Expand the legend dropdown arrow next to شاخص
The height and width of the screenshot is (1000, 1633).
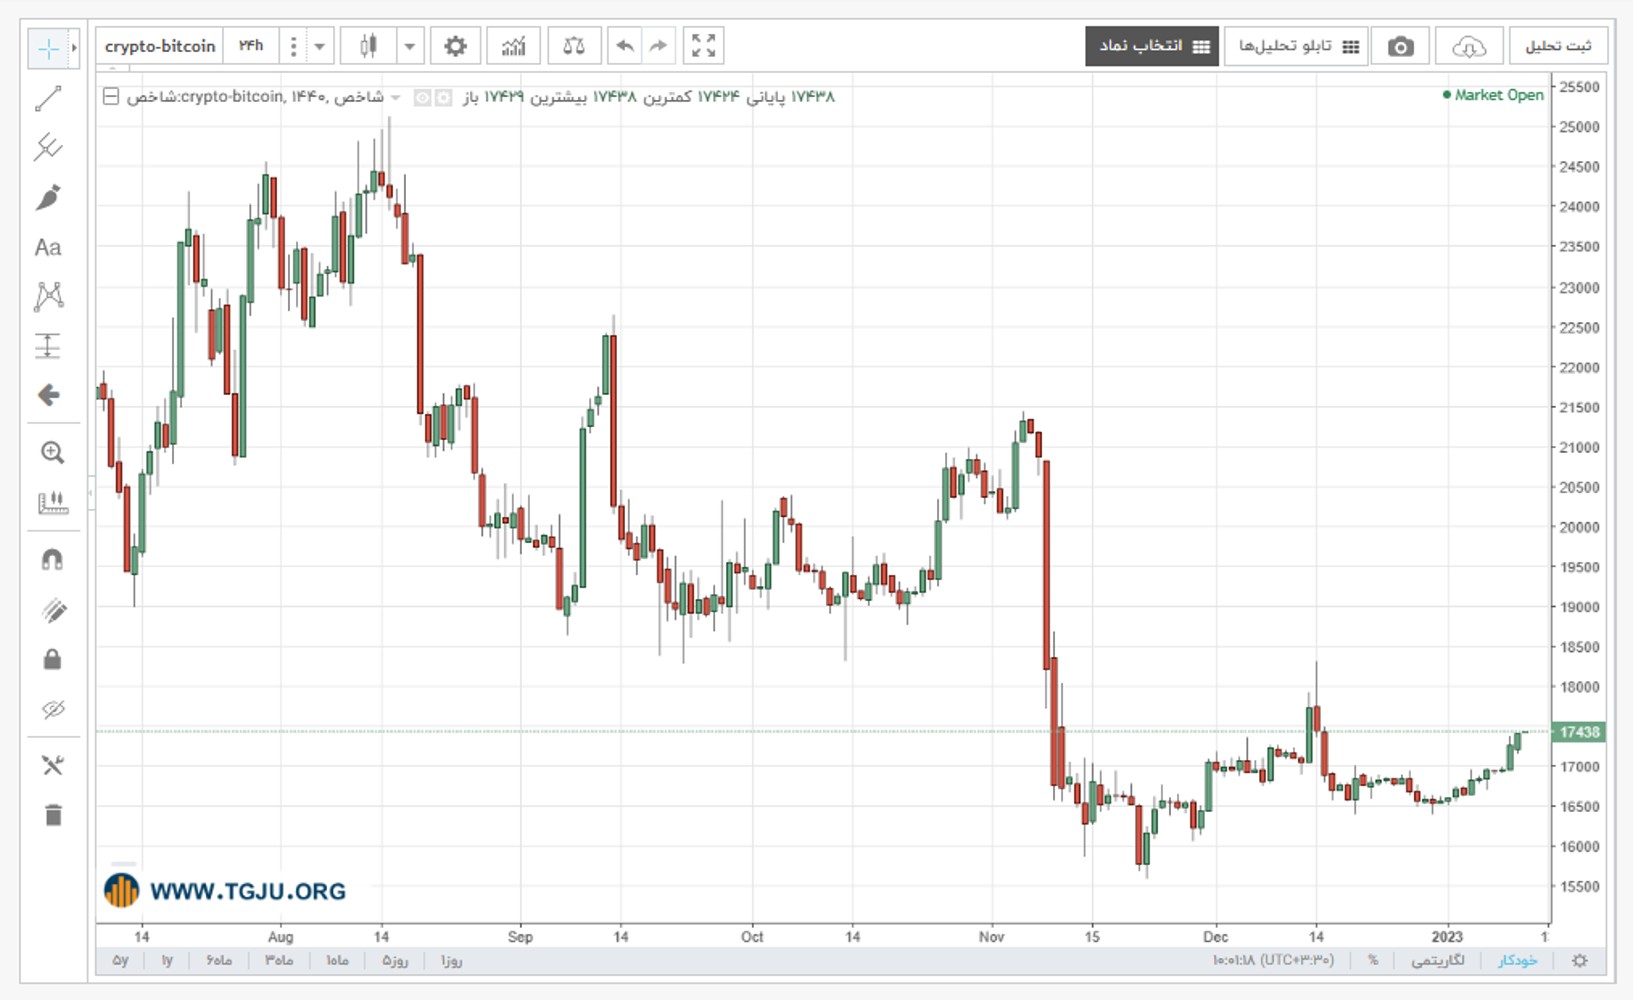pyautogui.click(x=395, y=97)
